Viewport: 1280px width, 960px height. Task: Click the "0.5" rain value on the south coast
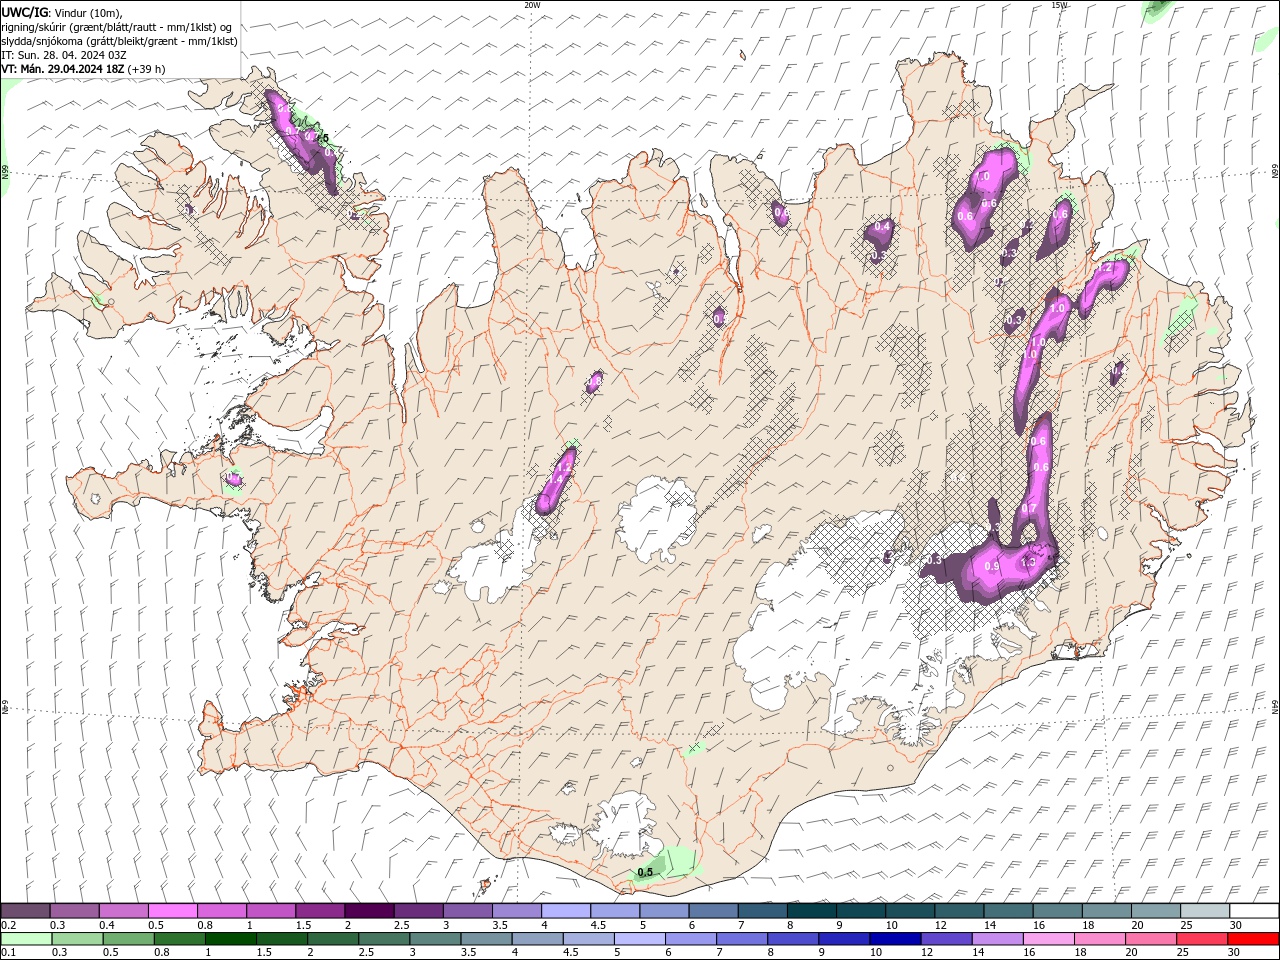pyautogui.click(x=645, y=872)
